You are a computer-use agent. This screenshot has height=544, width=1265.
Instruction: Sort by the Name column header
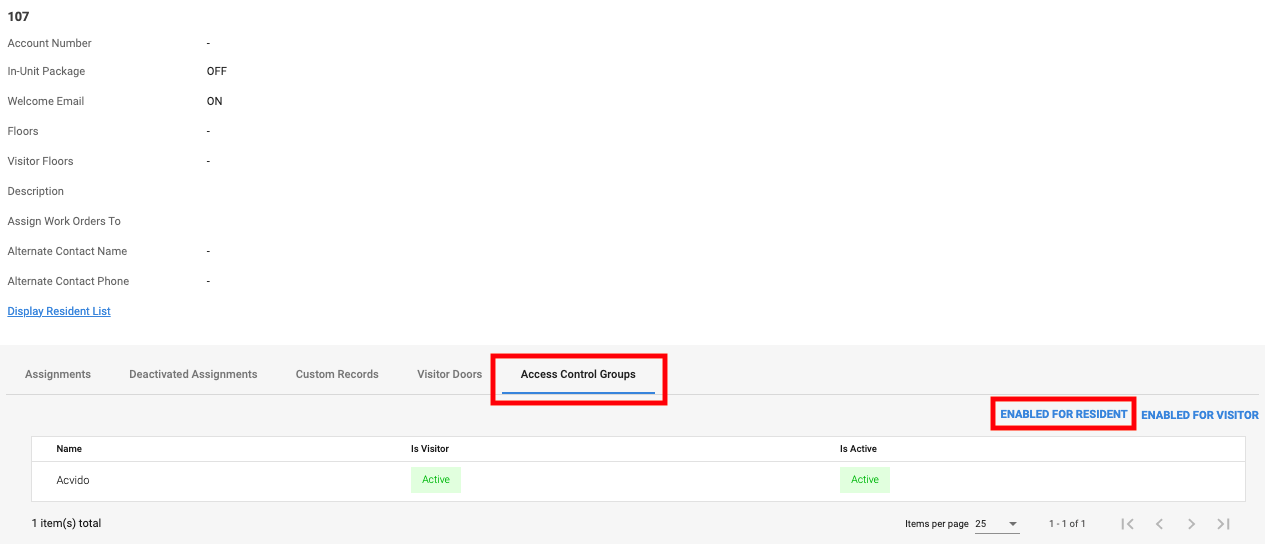tap(69, 449)
